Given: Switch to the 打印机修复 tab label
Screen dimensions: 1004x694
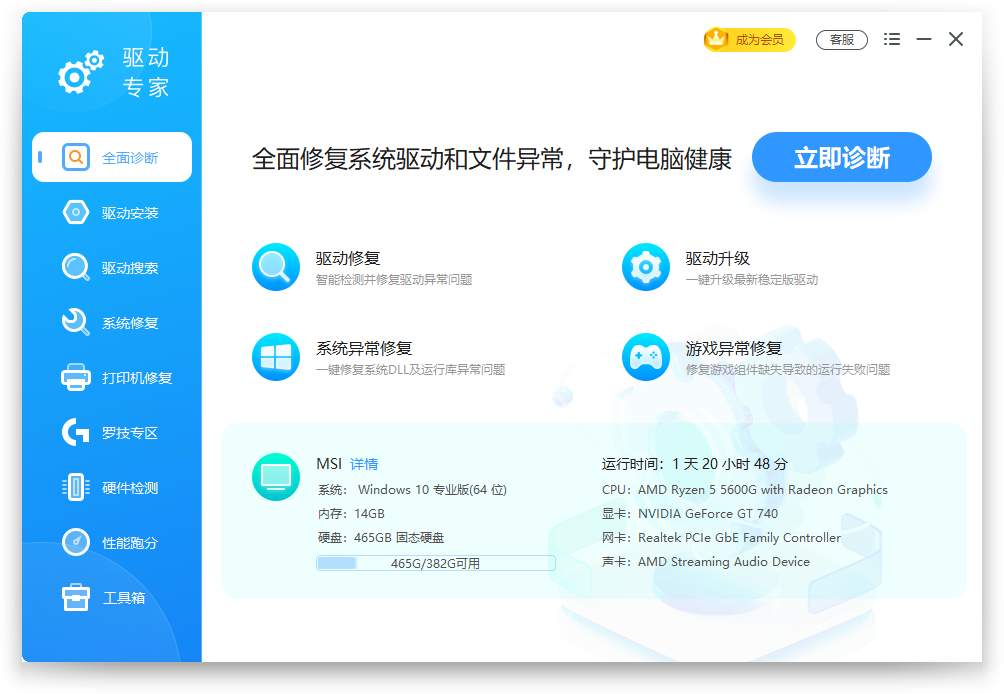Looking at the screenshot, I should [x=137, y=378].
